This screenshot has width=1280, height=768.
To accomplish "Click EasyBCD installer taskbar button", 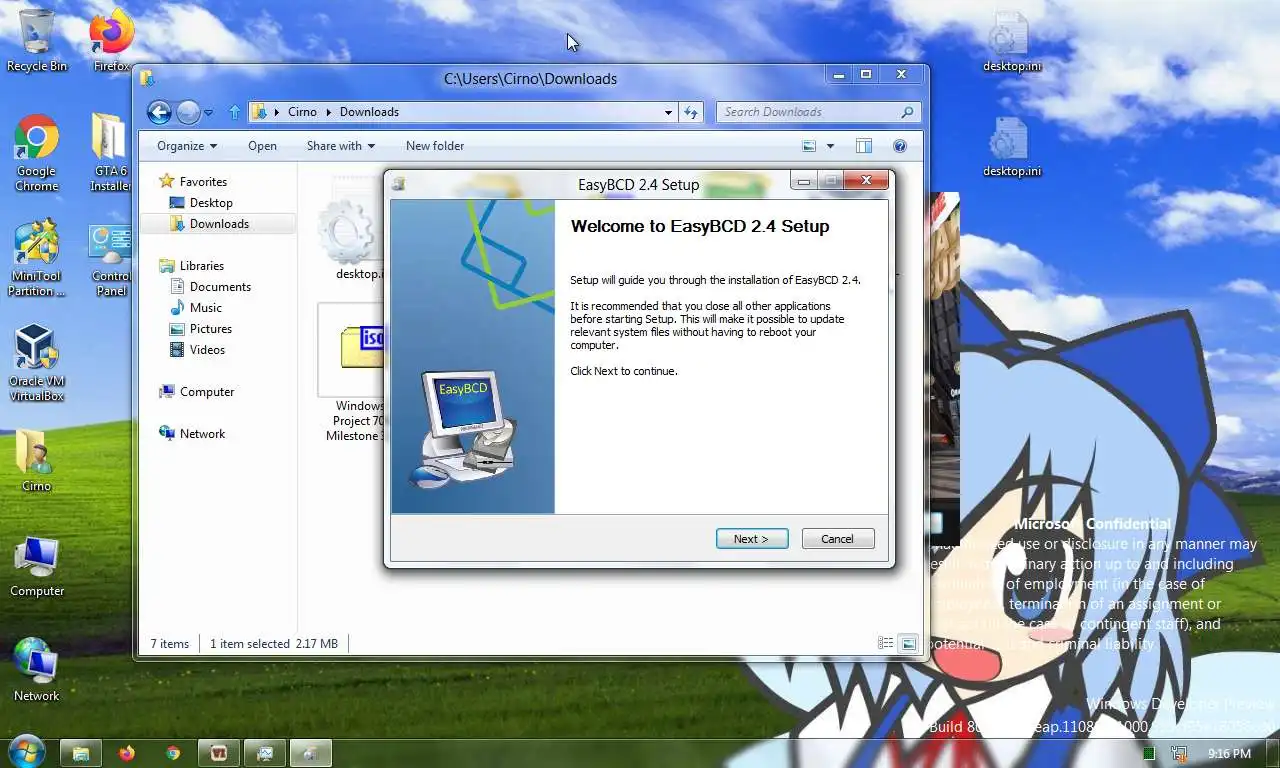I will pyautogui.click(x=311, y=753).
